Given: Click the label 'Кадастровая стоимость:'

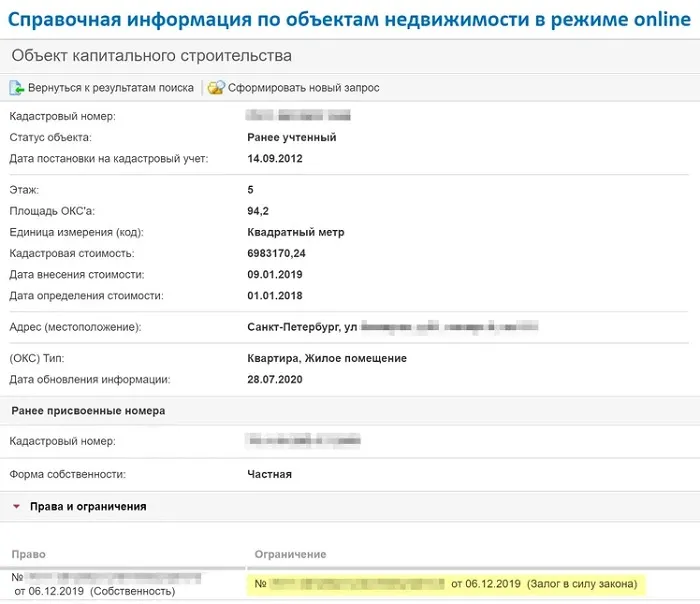Looking at the screenshot, I should [72, 253].
